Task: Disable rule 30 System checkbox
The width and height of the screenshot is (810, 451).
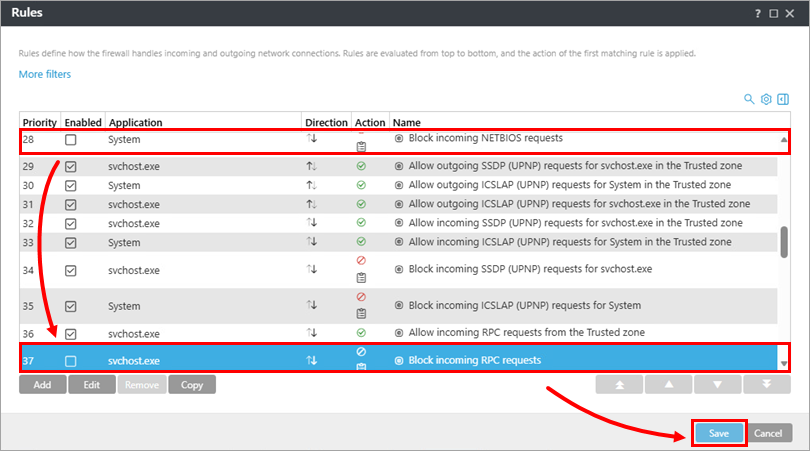Action: point(71,185)
